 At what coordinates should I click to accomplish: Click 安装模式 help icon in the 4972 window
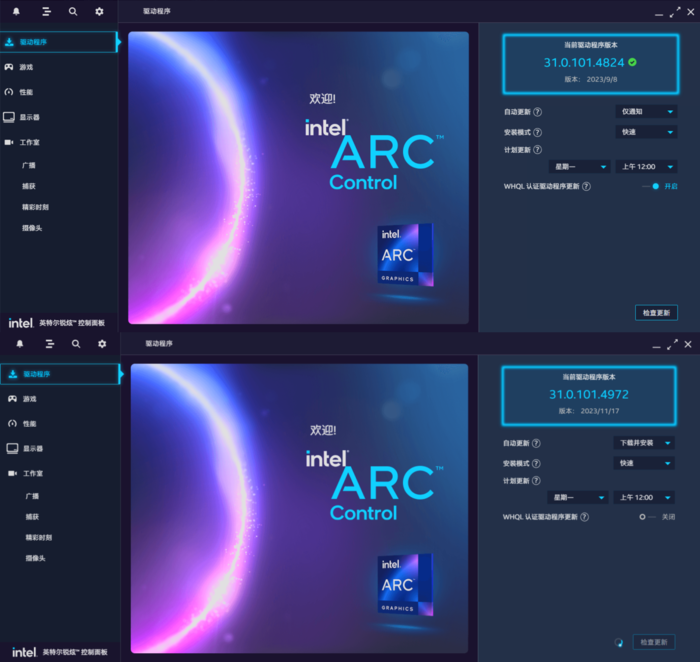(536, 463)
